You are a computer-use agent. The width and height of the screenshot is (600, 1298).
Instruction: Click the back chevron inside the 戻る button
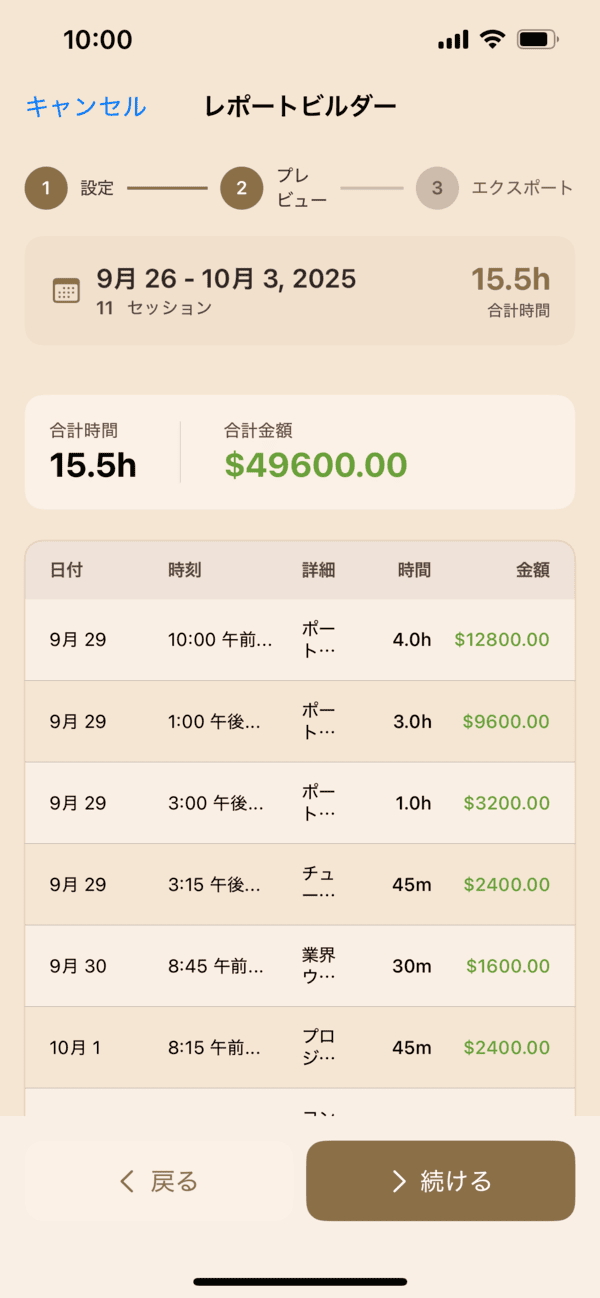pyautogui.click(x=124, y=1181)
